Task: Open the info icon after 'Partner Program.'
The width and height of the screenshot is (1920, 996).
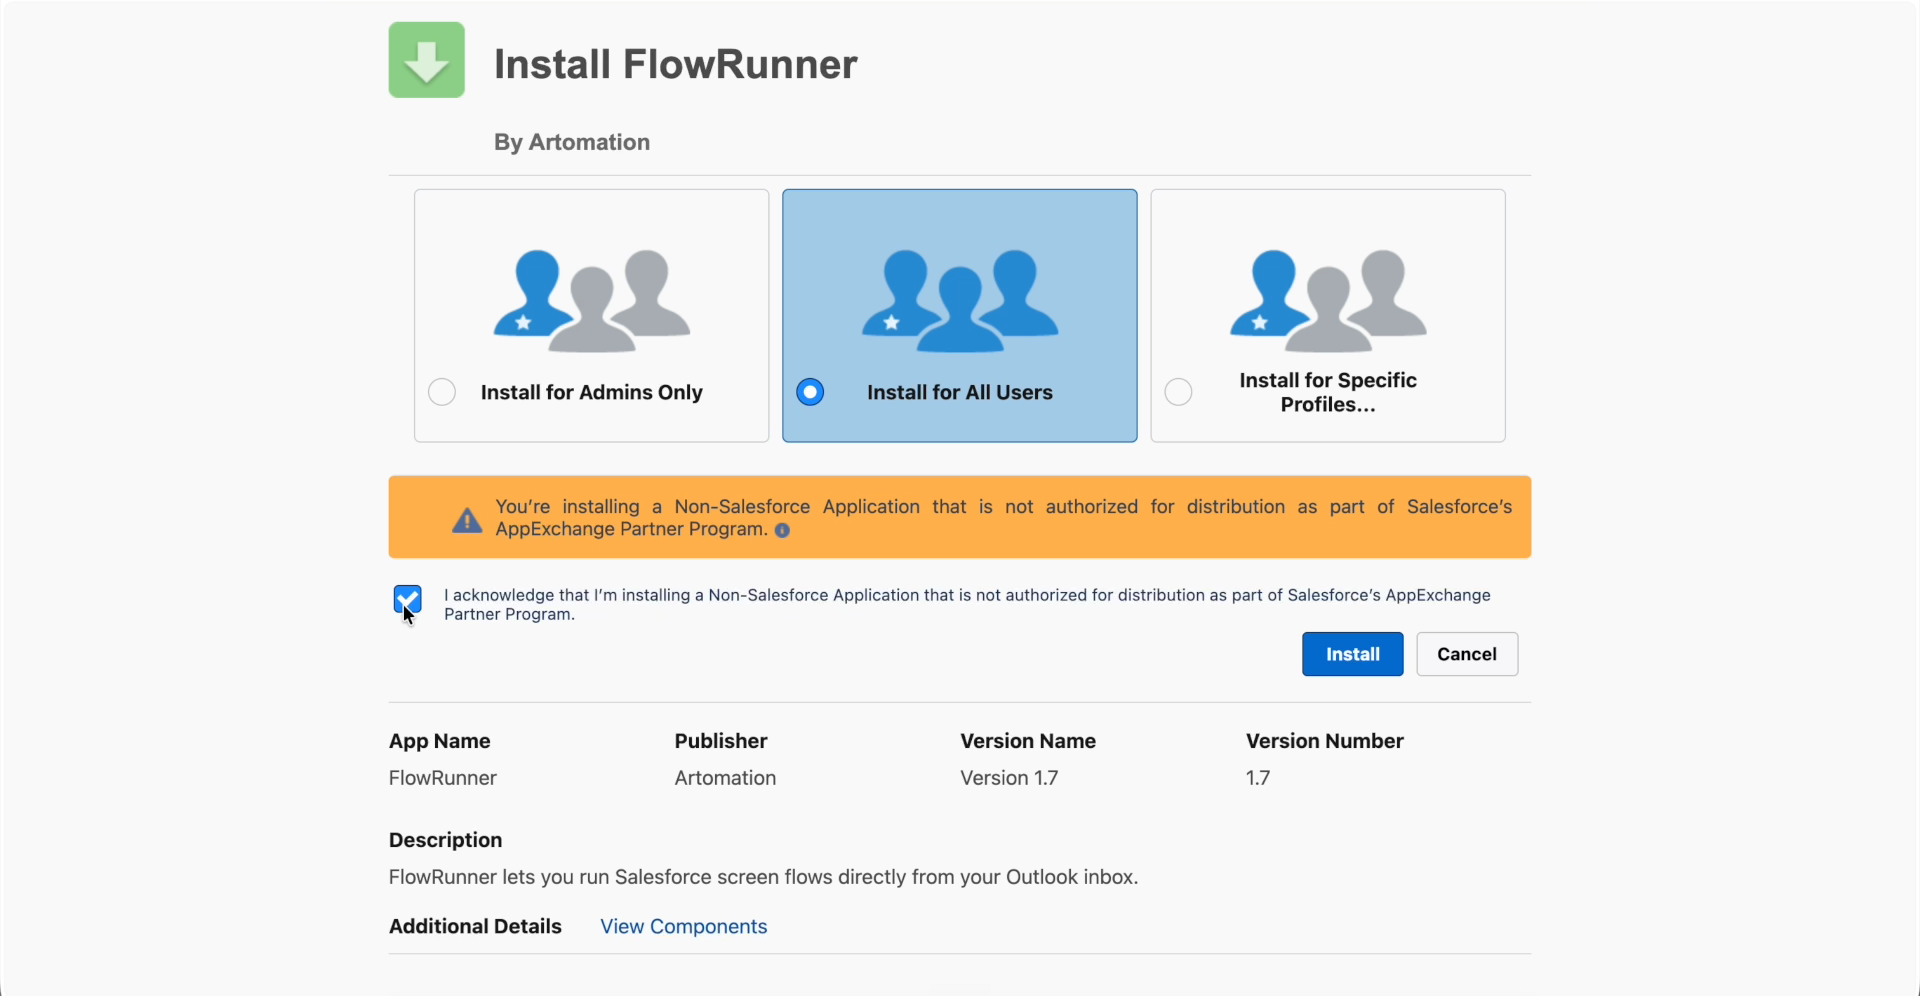Action: [x=782, y=531]
